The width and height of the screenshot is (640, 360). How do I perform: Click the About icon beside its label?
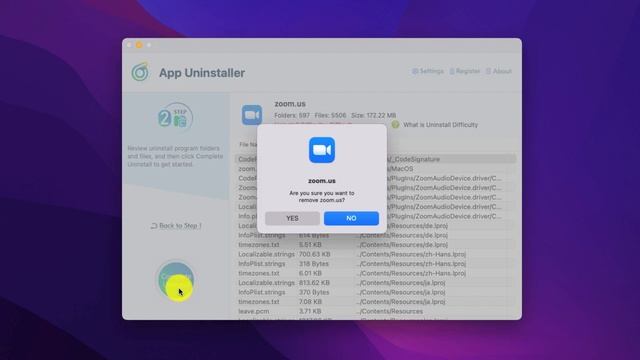pyautogui.click(x=488, y=71)
